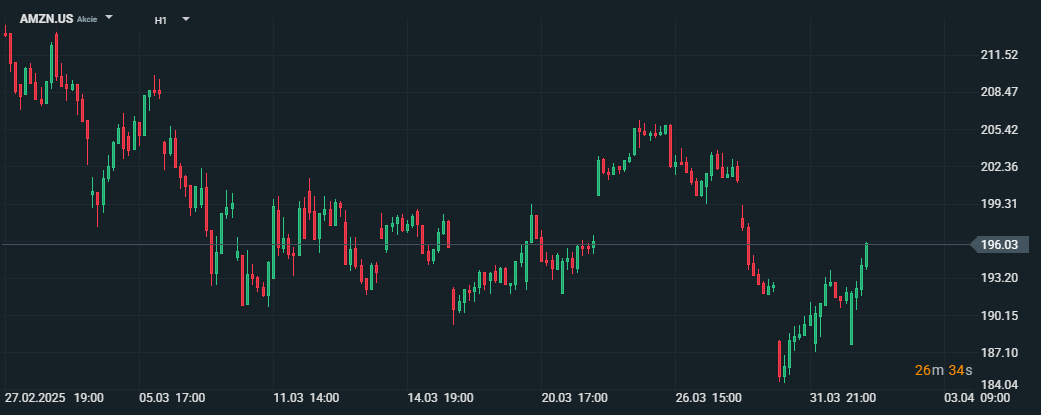Click the 205.42 price axis label
1041x415 pixels.
coord(999,129)
